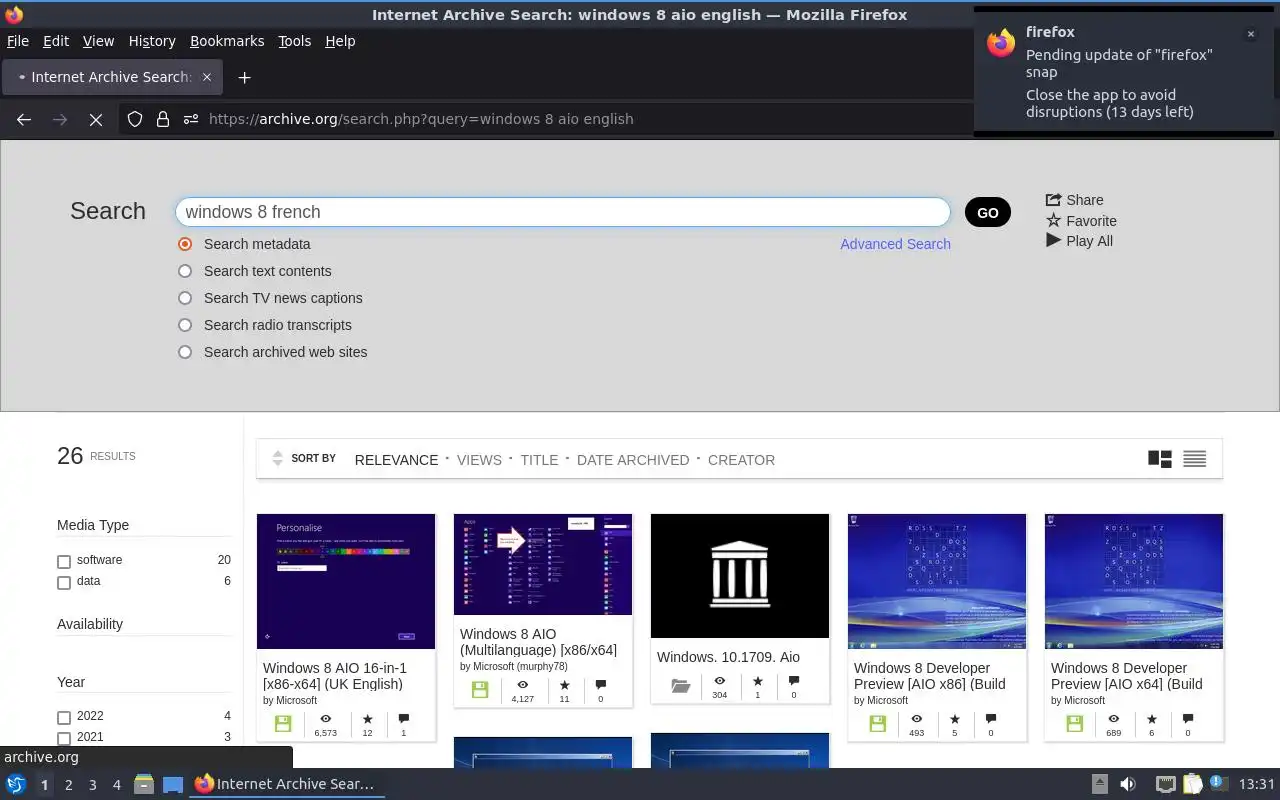1280x800 pixels.
Task: Open the View menu
Action: [98, 41]
